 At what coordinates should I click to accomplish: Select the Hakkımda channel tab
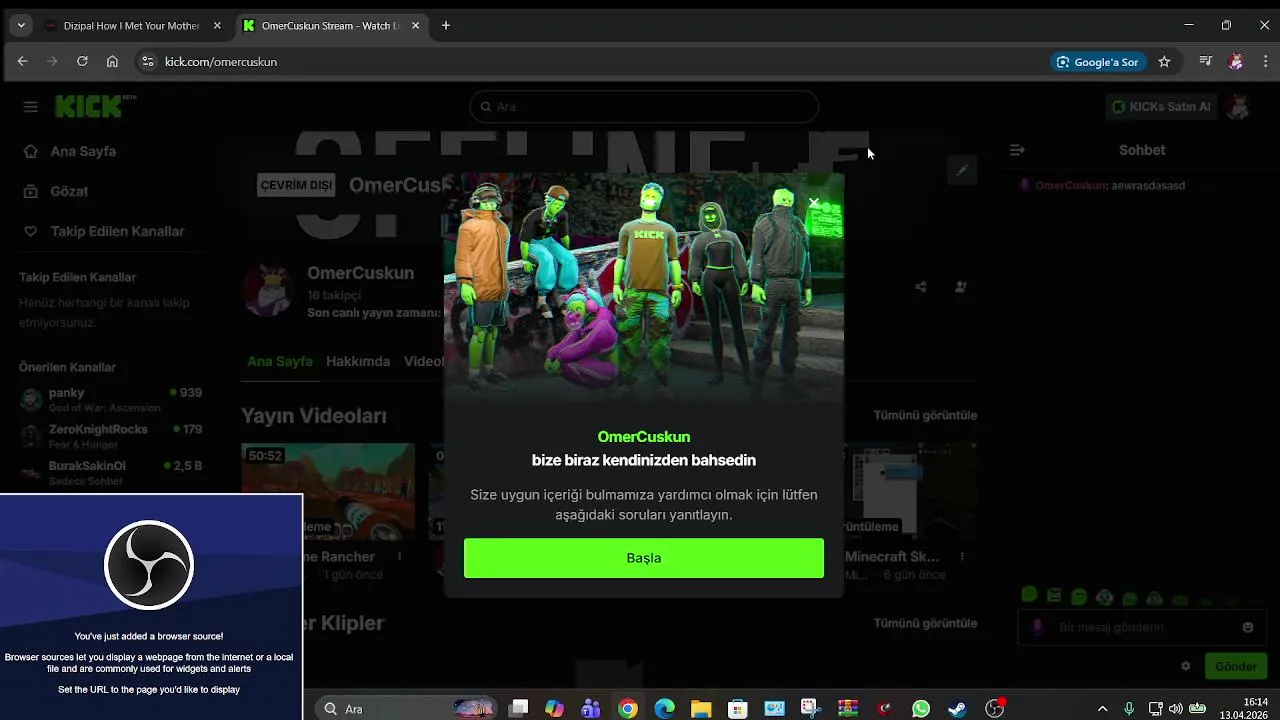tap(358, 361)
